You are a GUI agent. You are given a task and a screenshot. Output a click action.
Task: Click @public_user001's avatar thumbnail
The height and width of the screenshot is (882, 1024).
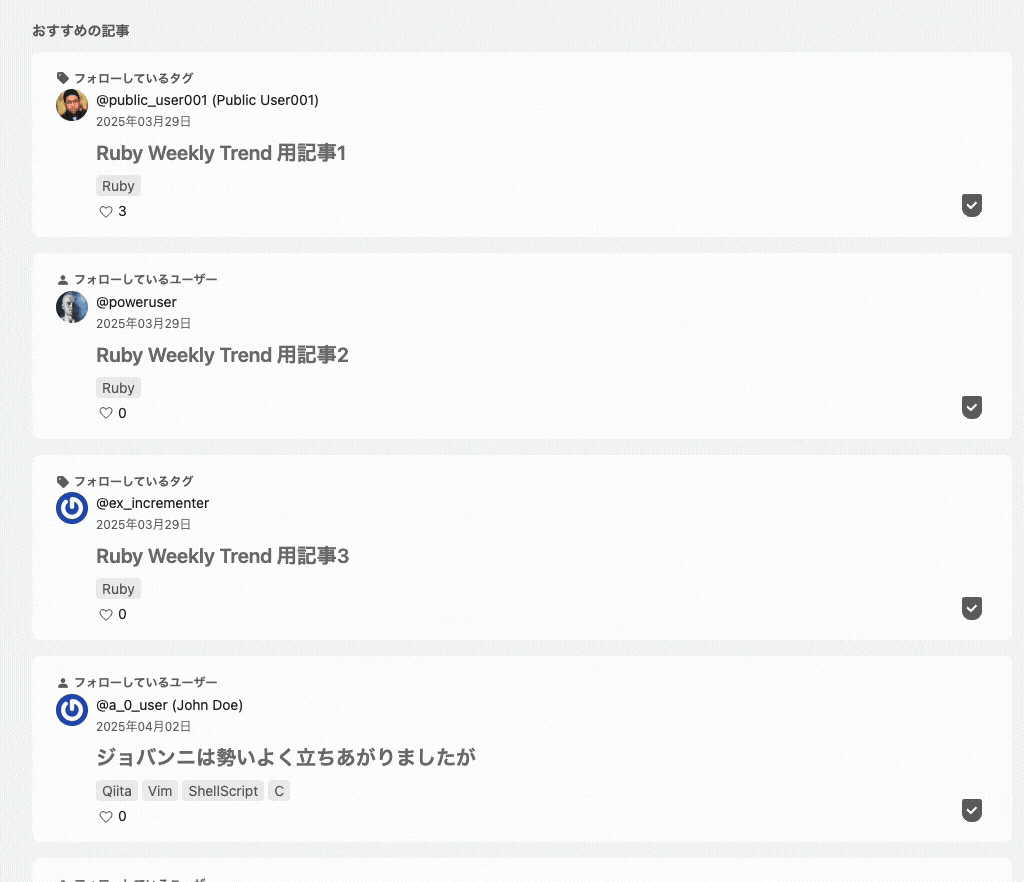[x=72, y=105]
